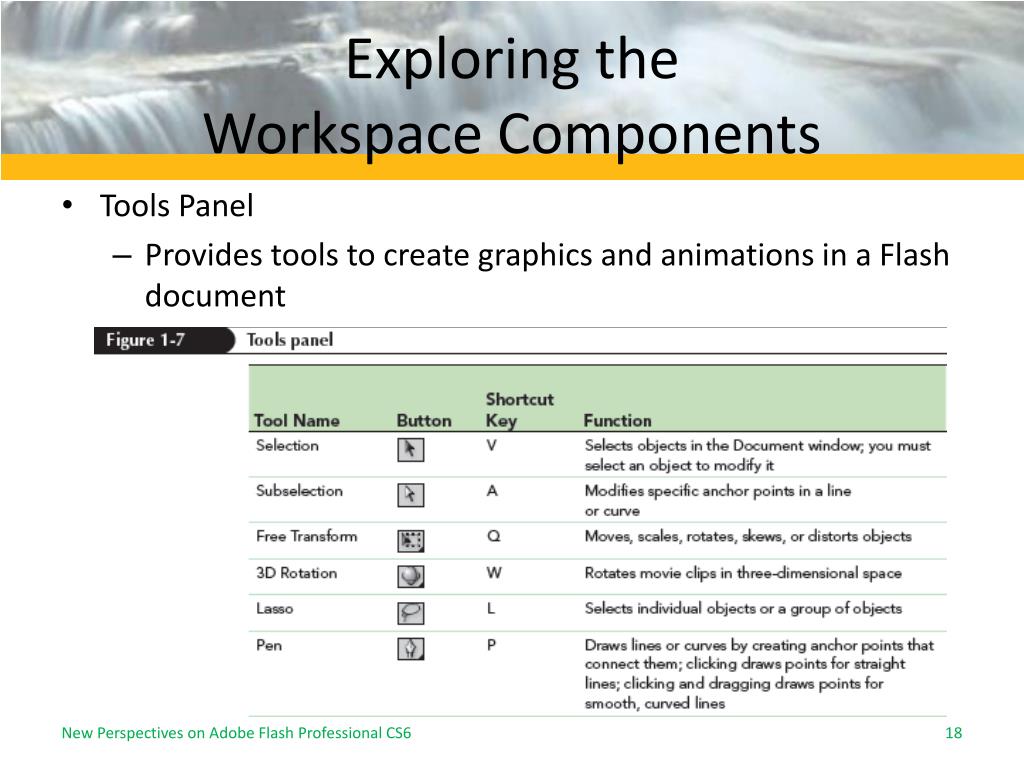Screen dimensions: 1024x768
Task: Click the 'Pen' tool name cell
Action: click(269, 645)
